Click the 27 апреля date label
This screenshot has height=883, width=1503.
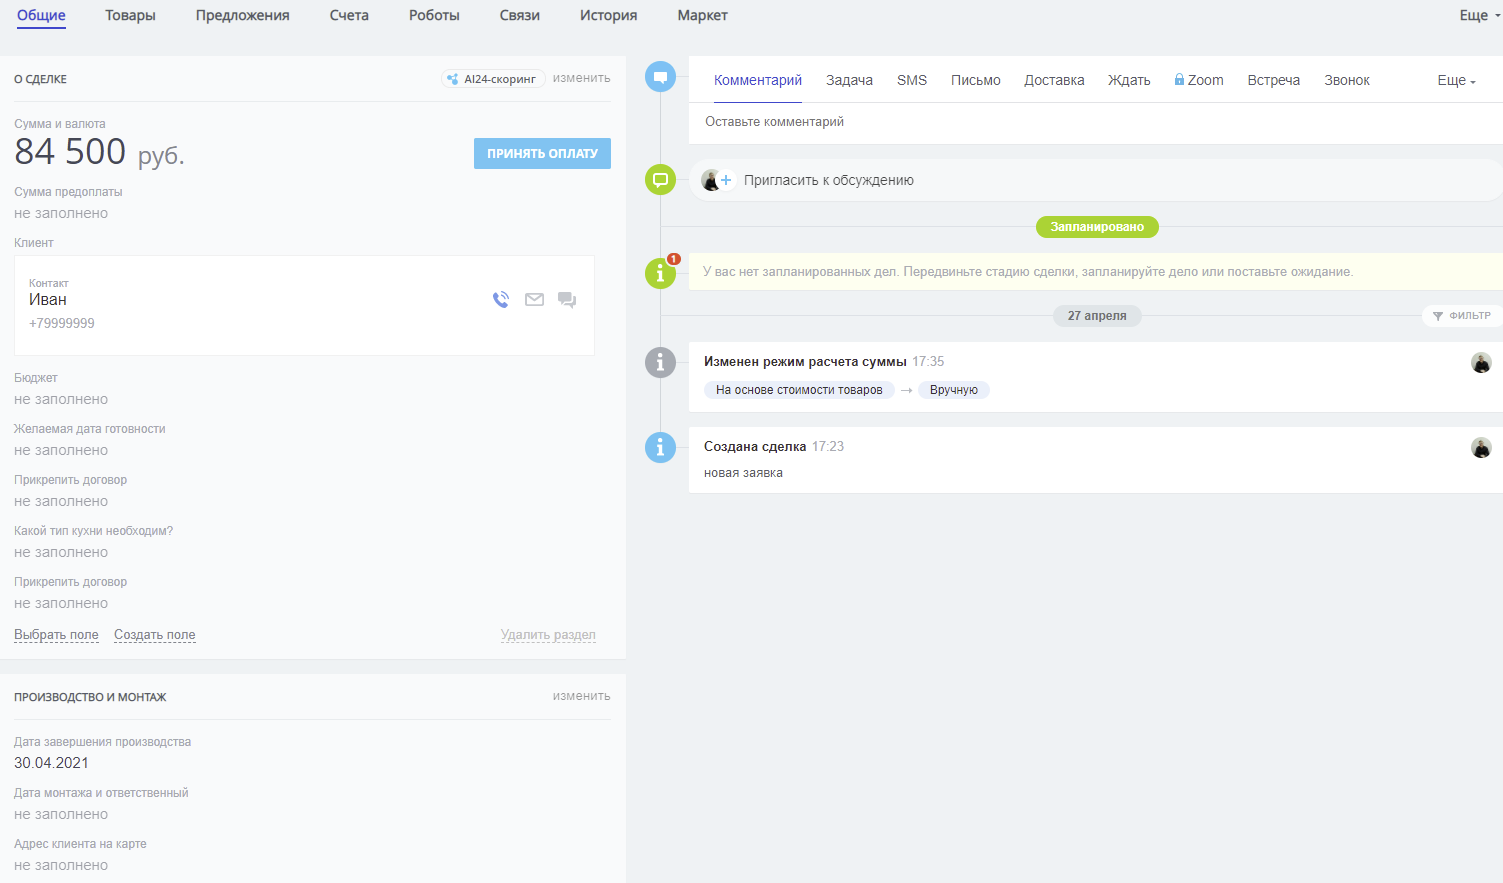(1097, 316)
